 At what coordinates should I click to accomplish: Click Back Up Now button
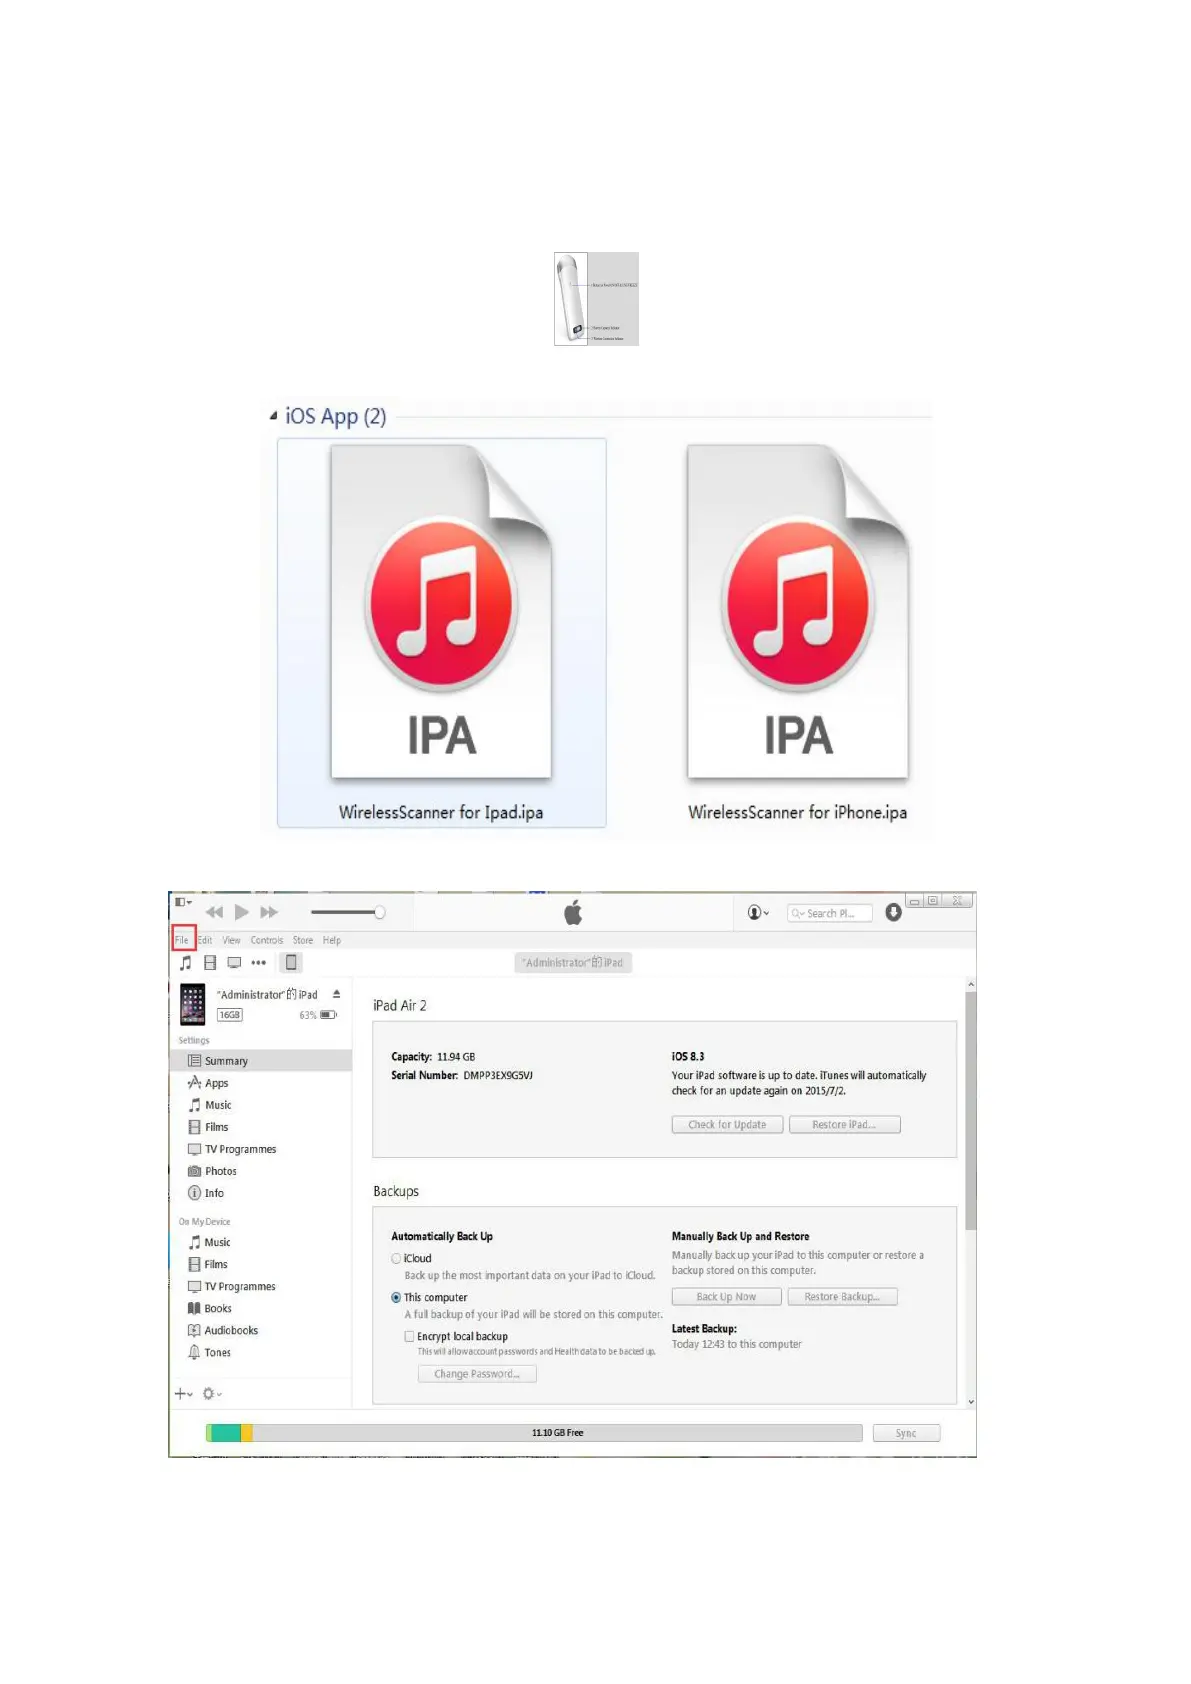[x=726, y=1297]
